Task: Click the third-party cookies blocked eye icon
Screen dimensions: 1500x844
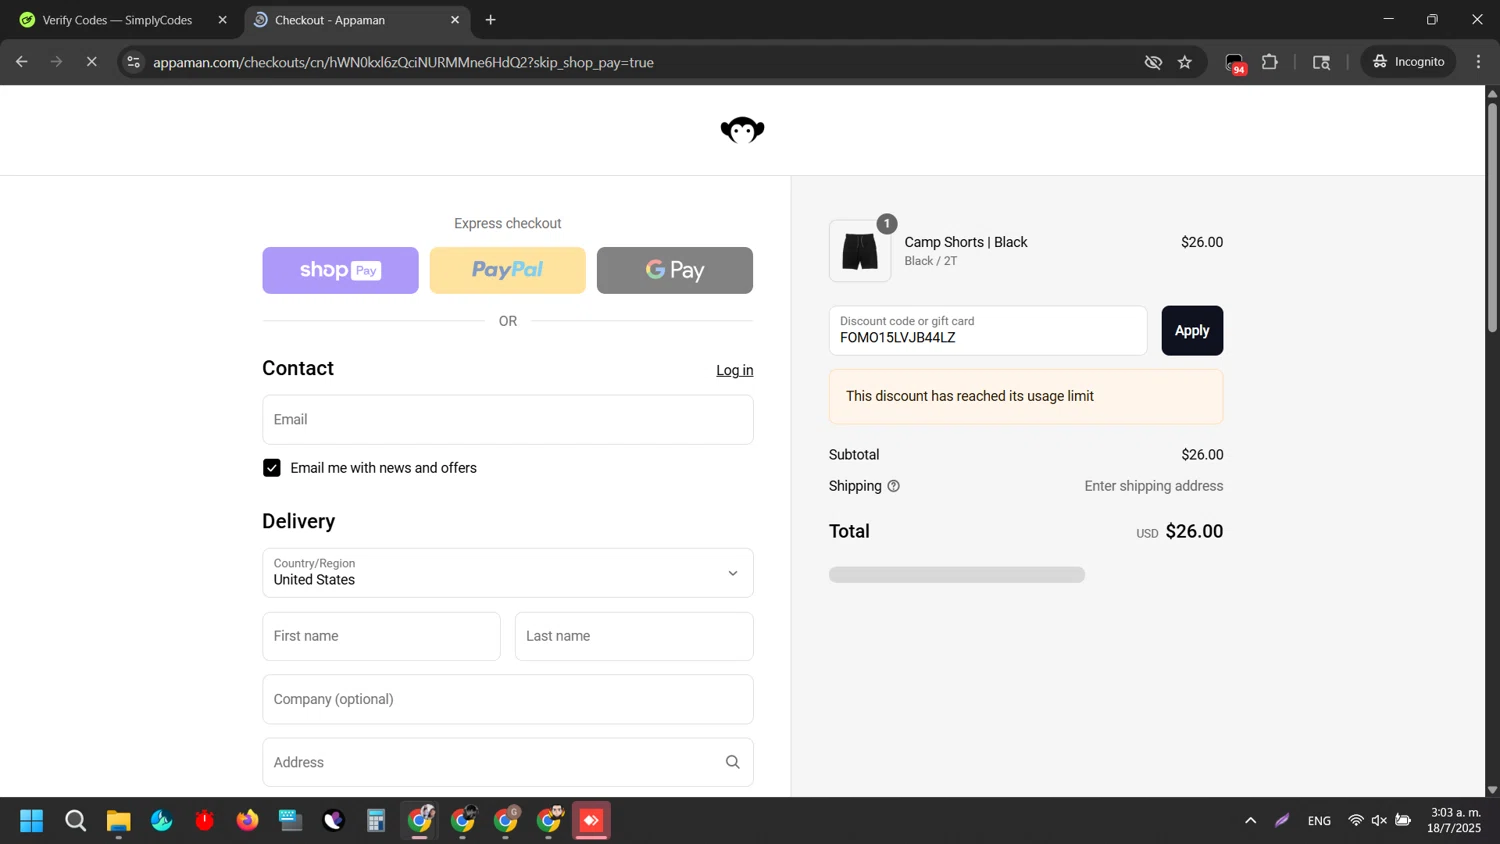Action: (x=1153, y=62)
